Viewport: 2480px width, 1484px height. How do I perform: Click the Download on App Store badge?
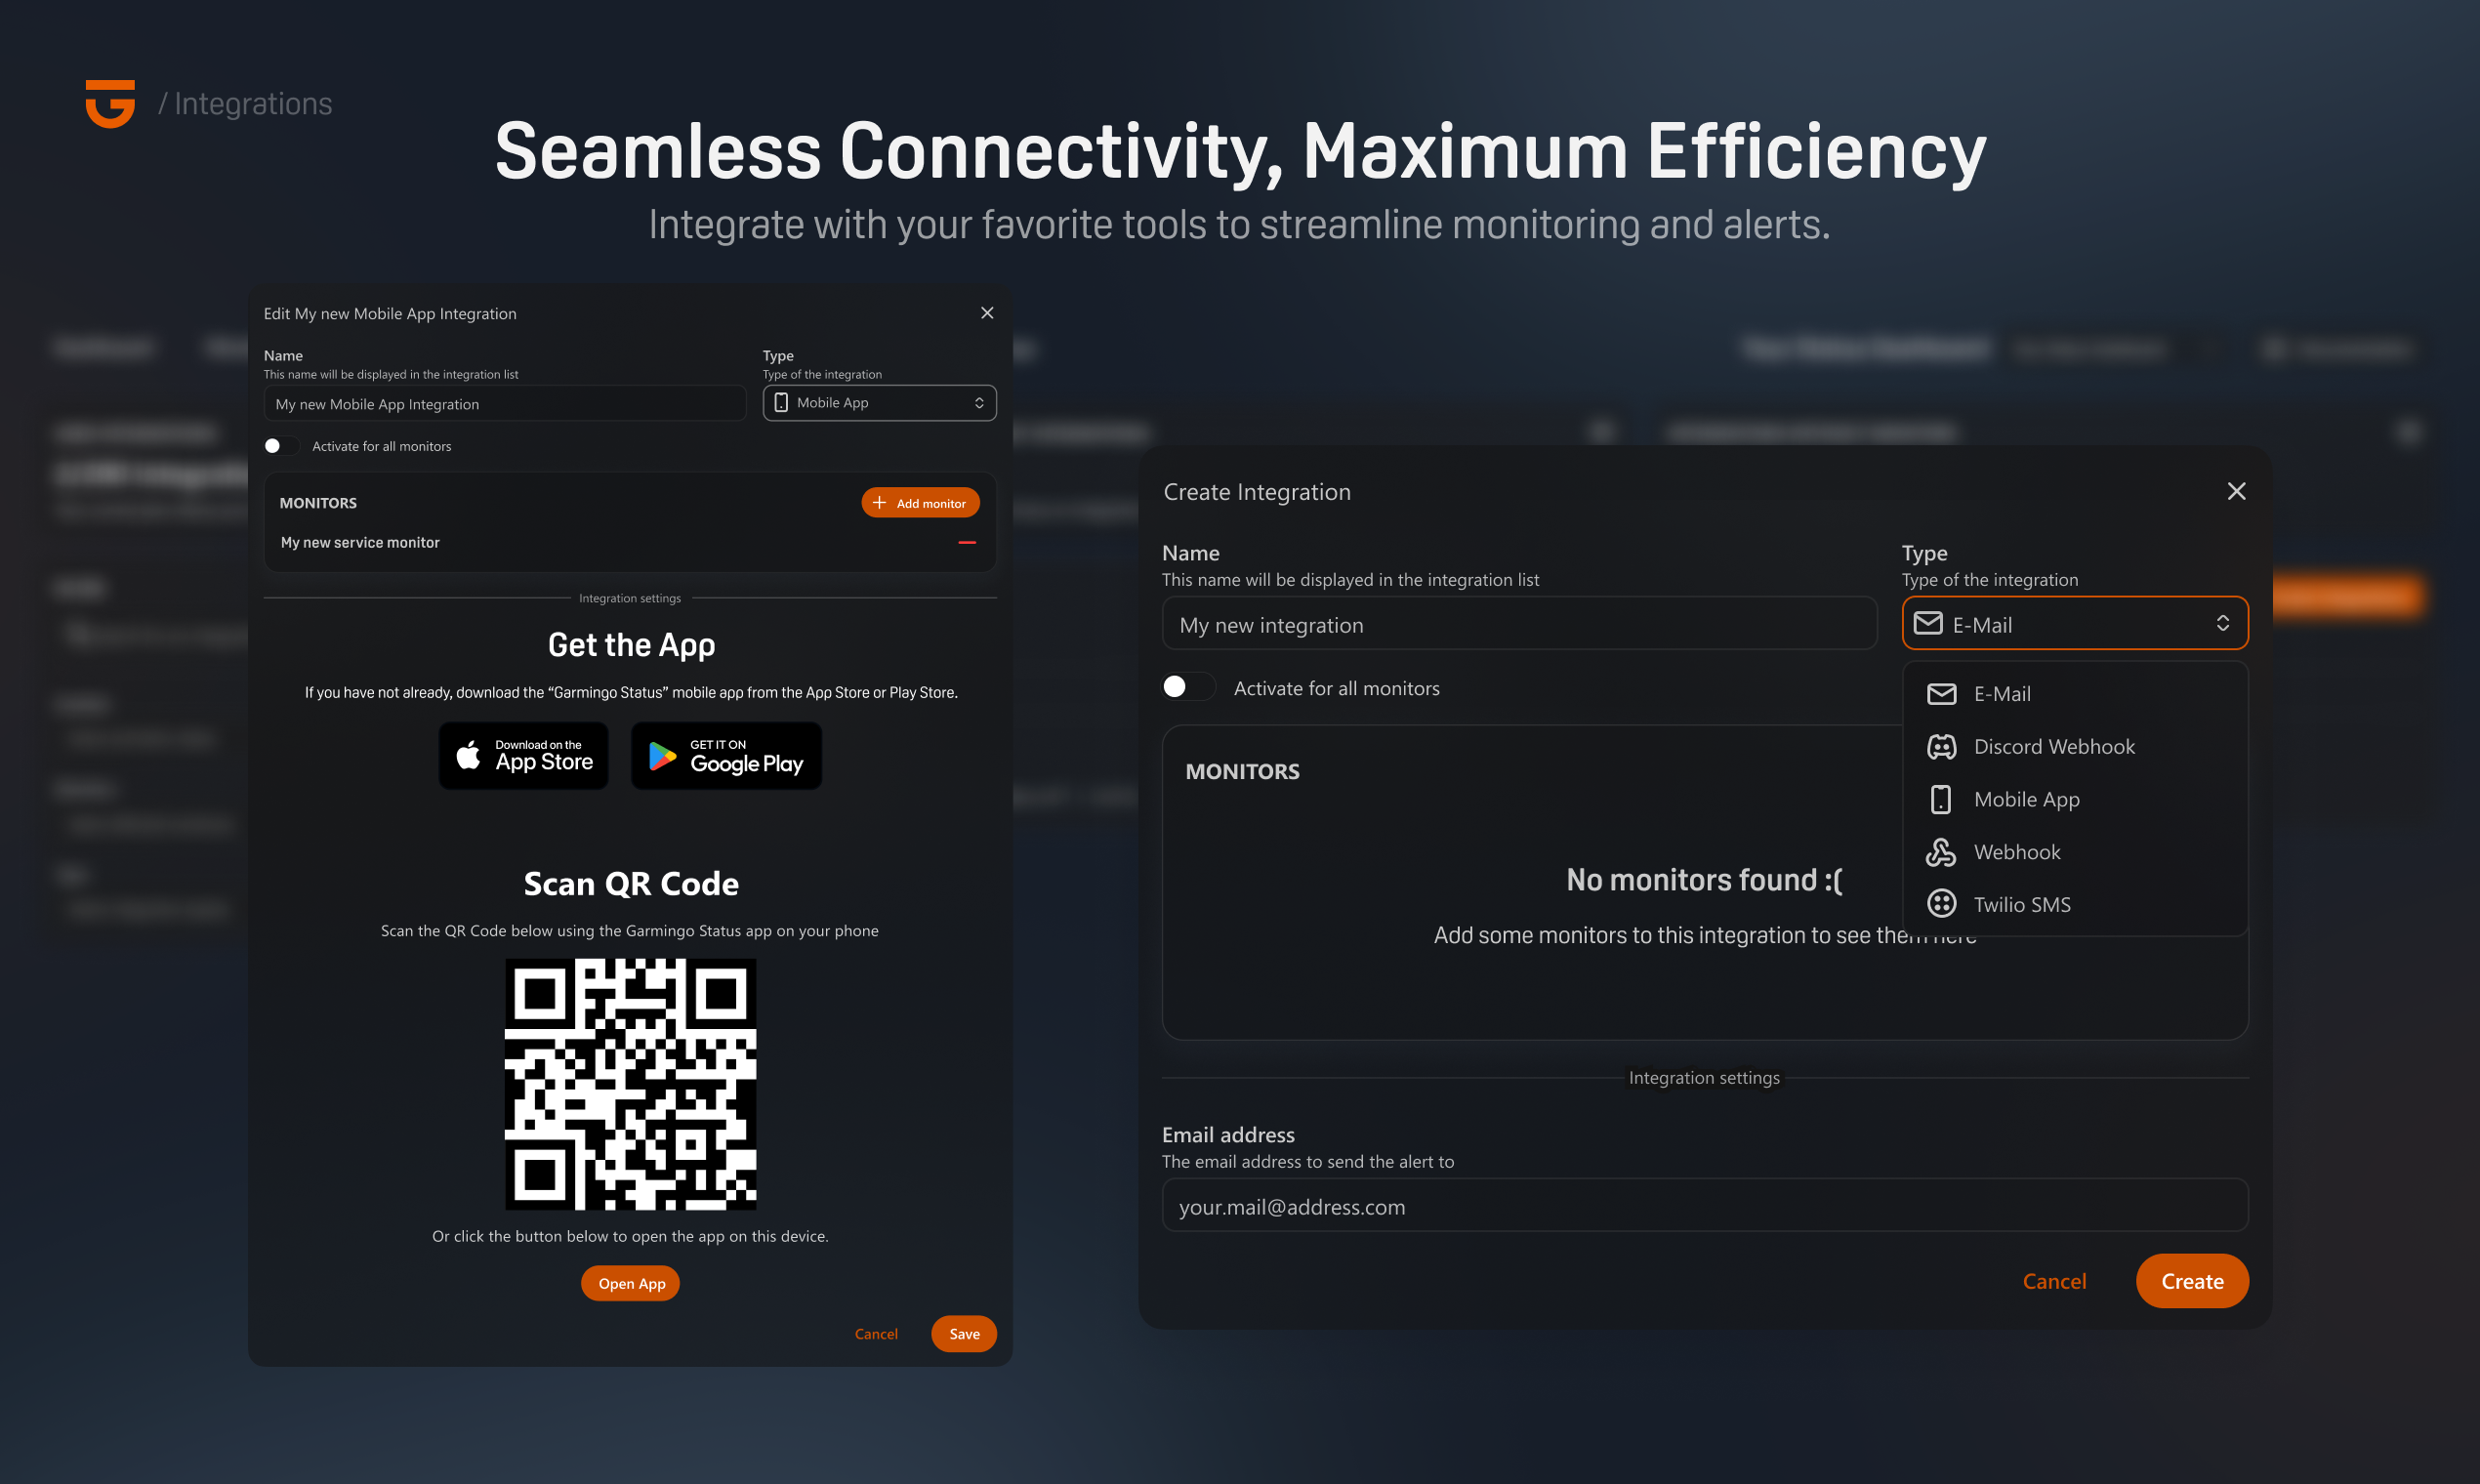point(524,756)
